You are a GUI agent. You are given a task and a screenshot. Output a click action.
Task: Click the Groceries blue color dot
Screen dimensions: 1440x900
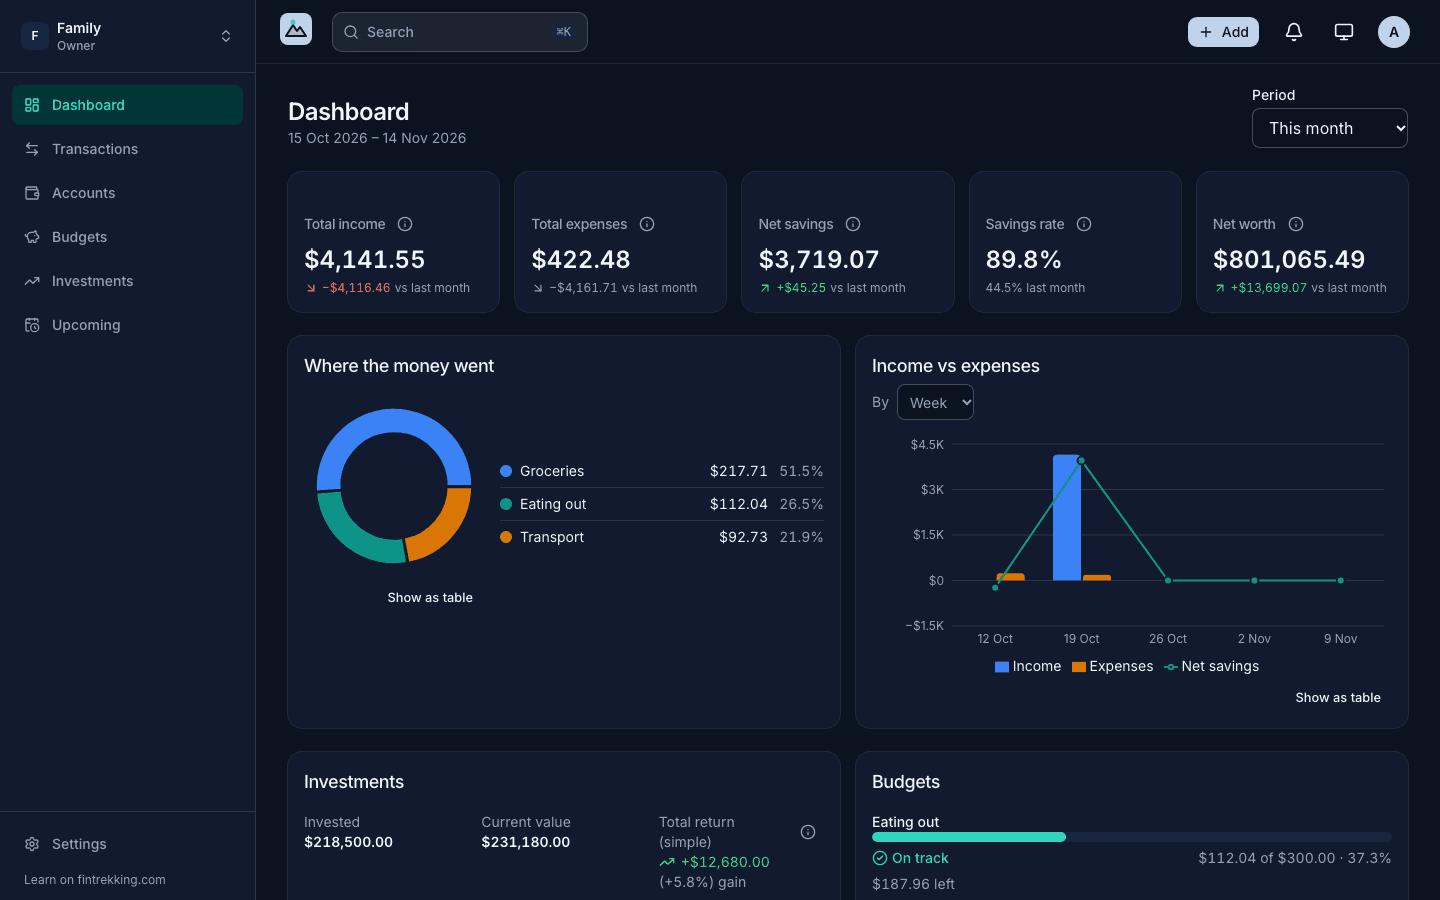506,471
